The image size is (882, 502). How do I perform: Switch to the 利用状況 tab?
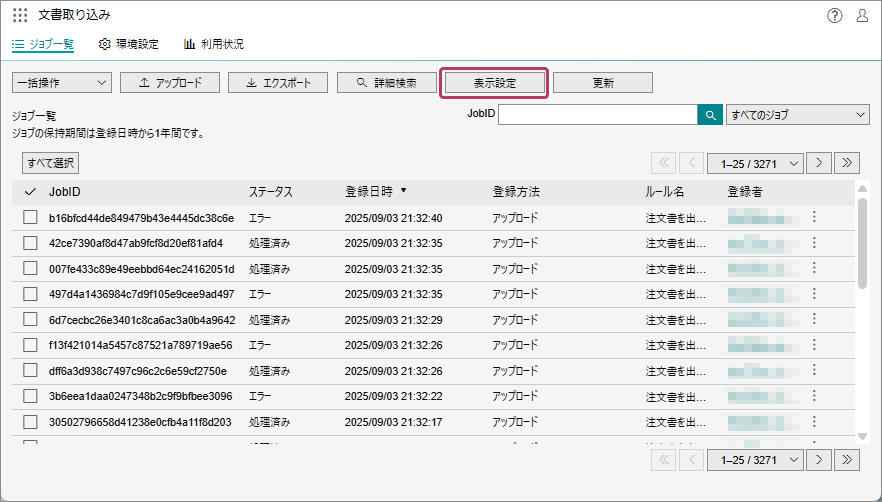(x=214, y=44)
